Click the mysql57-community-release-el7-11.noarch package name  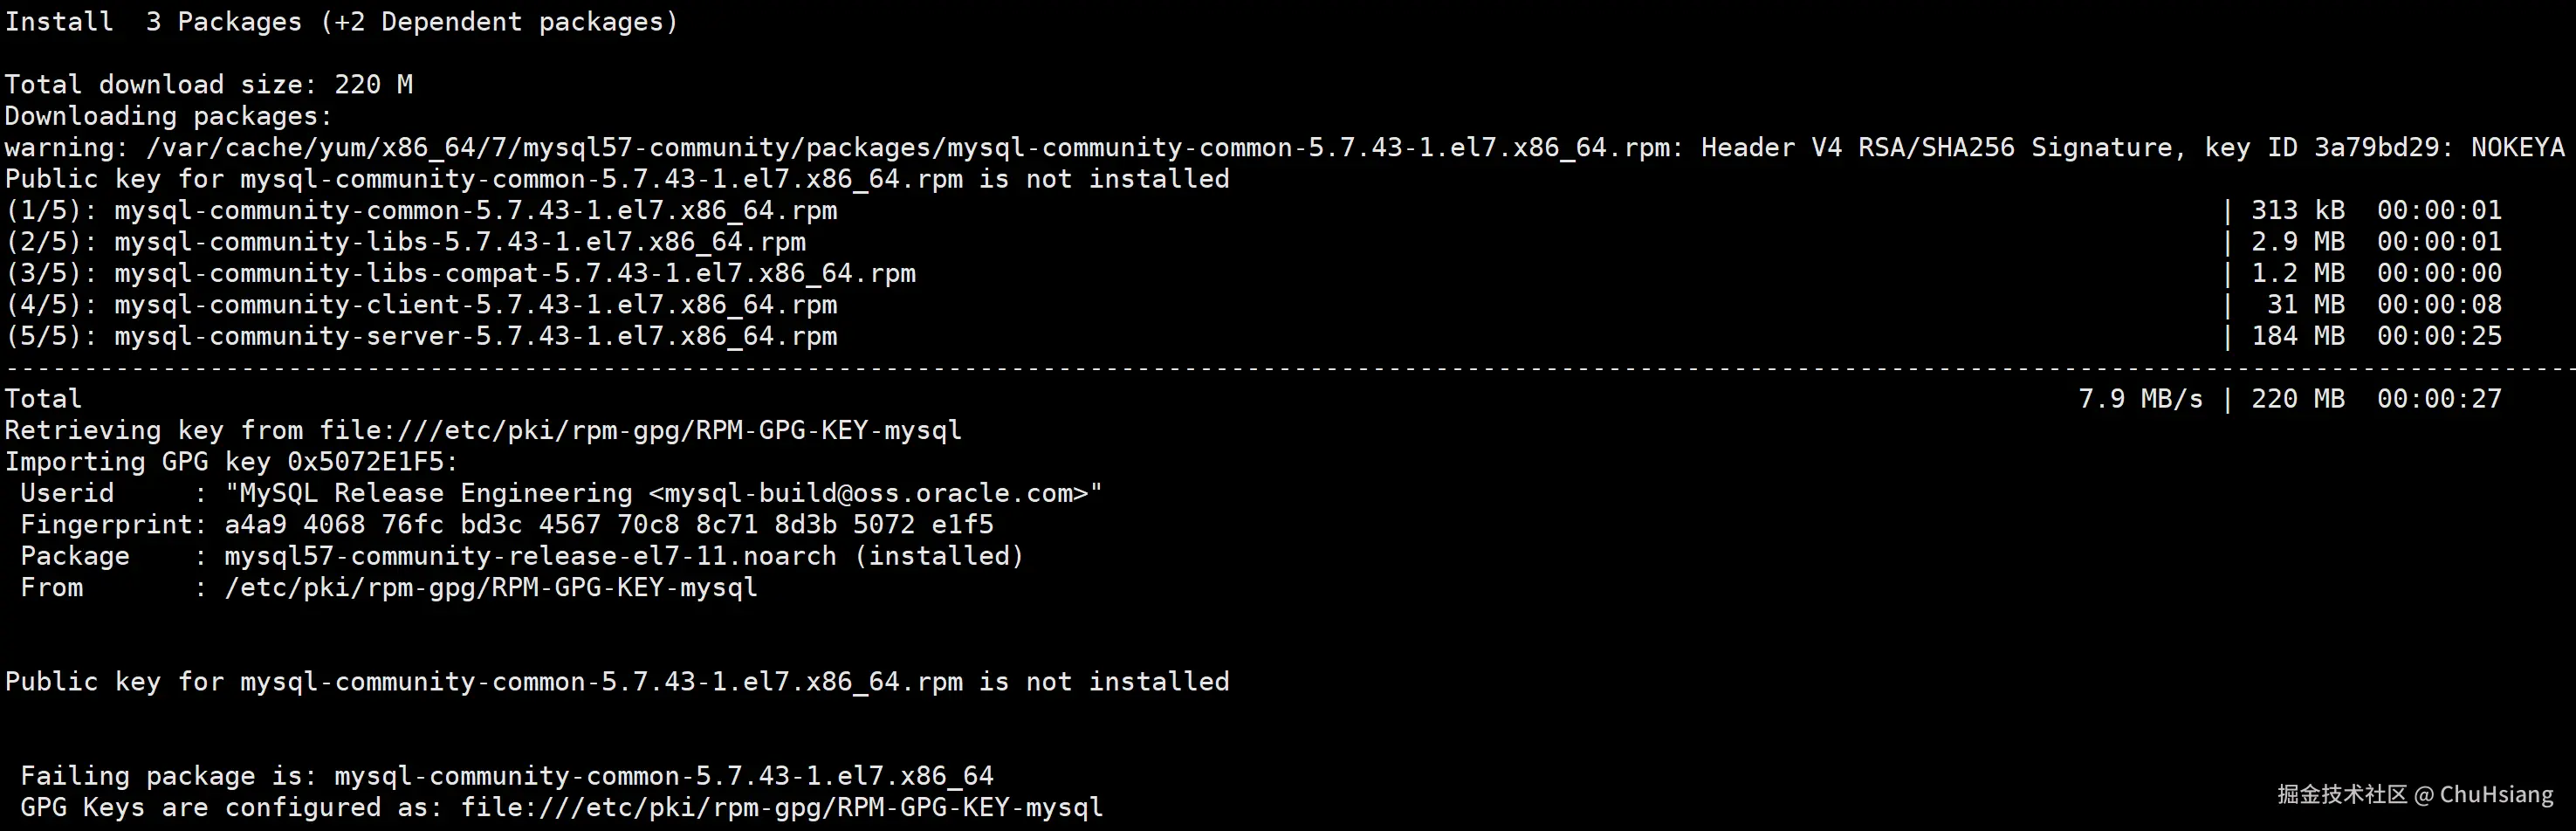[529, 556]
